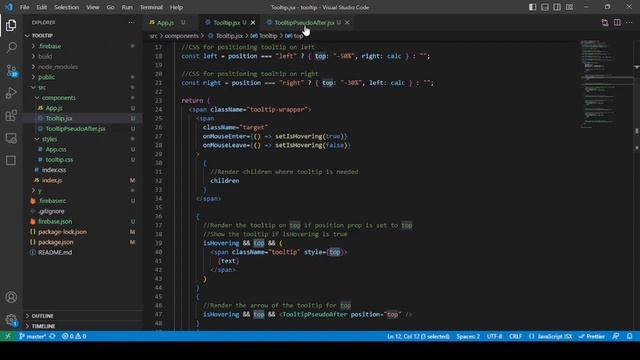The image size is (640, 360).
Task: Open the Extensions view icon
Action: coord(11,116)
